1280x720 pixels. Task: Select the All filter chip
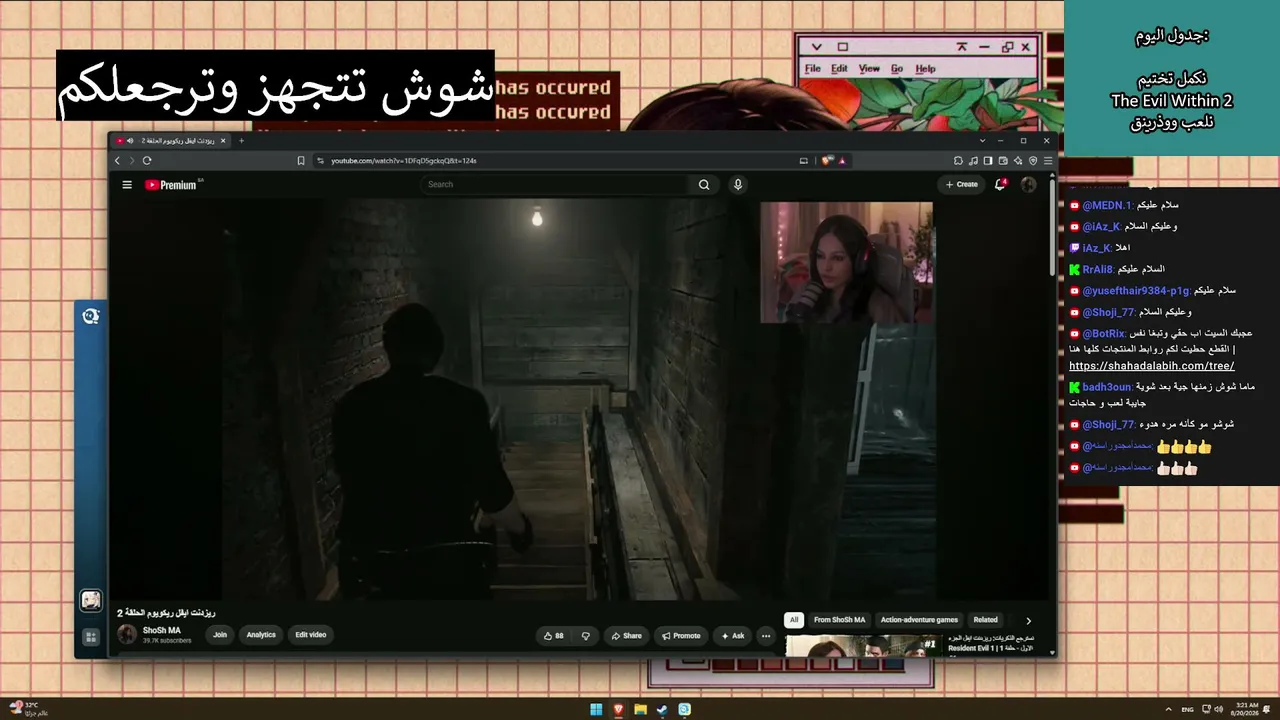(x=794, y=620)
